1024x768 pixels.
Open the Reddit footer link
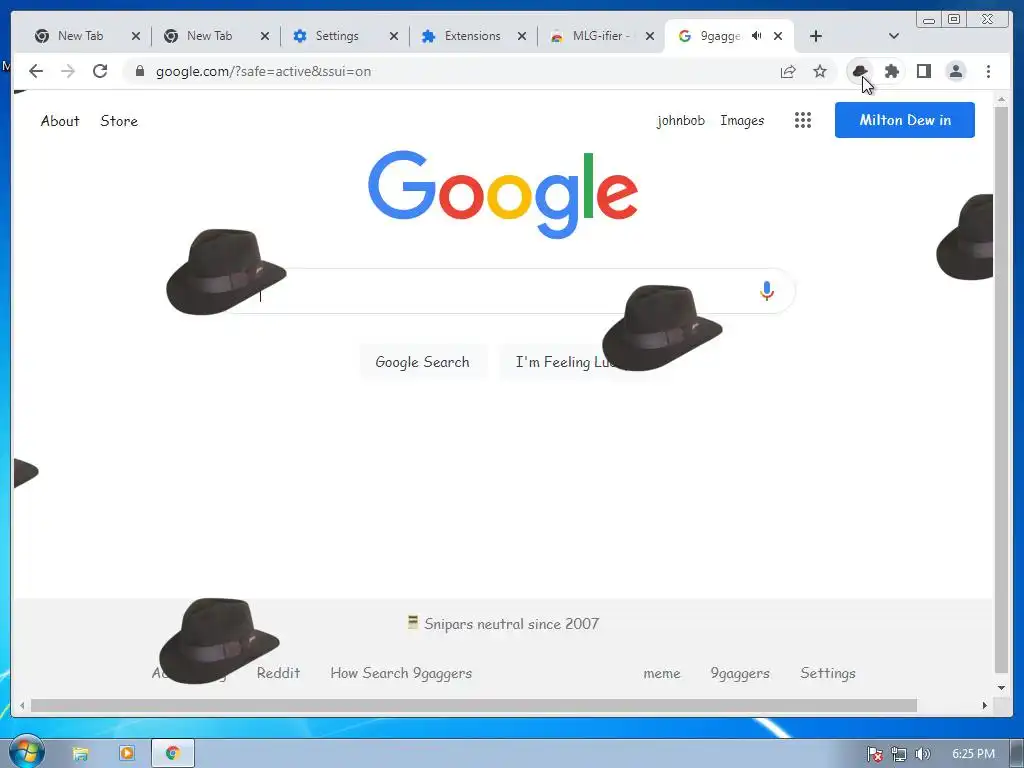tap(278, 673)
